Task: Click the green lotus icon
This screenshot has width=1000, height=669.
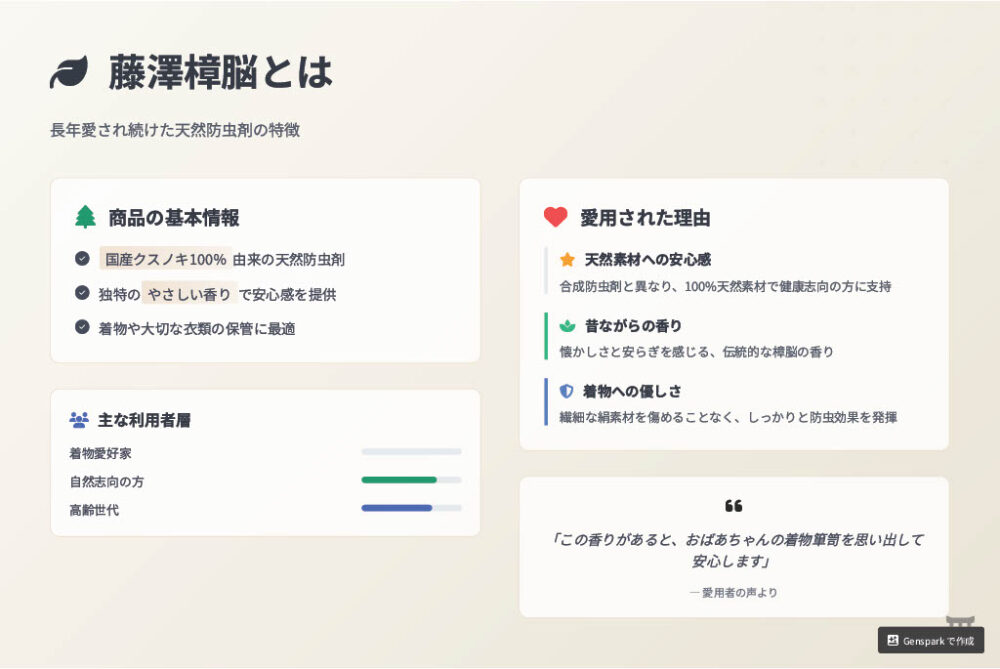Action: 567,326
